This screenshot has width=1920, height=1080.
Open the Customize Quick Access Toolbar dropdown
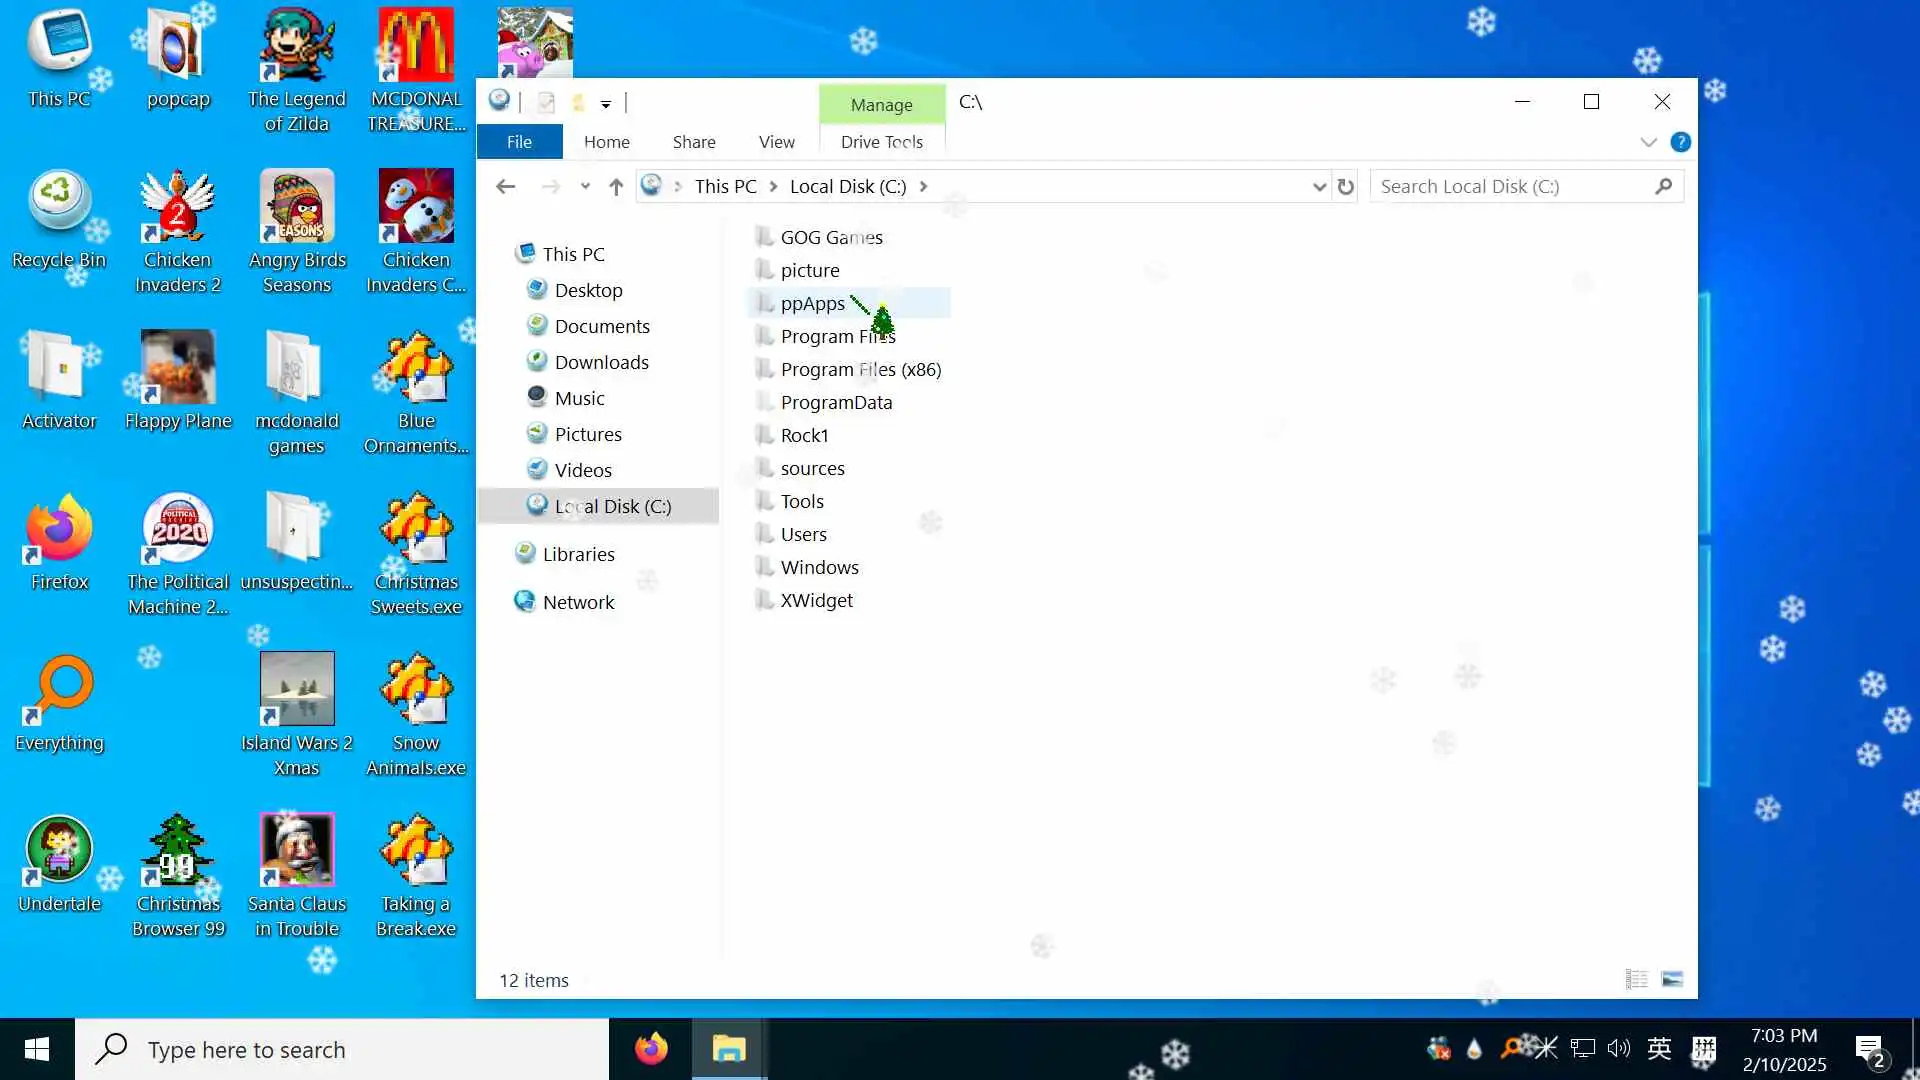point(606,104)
